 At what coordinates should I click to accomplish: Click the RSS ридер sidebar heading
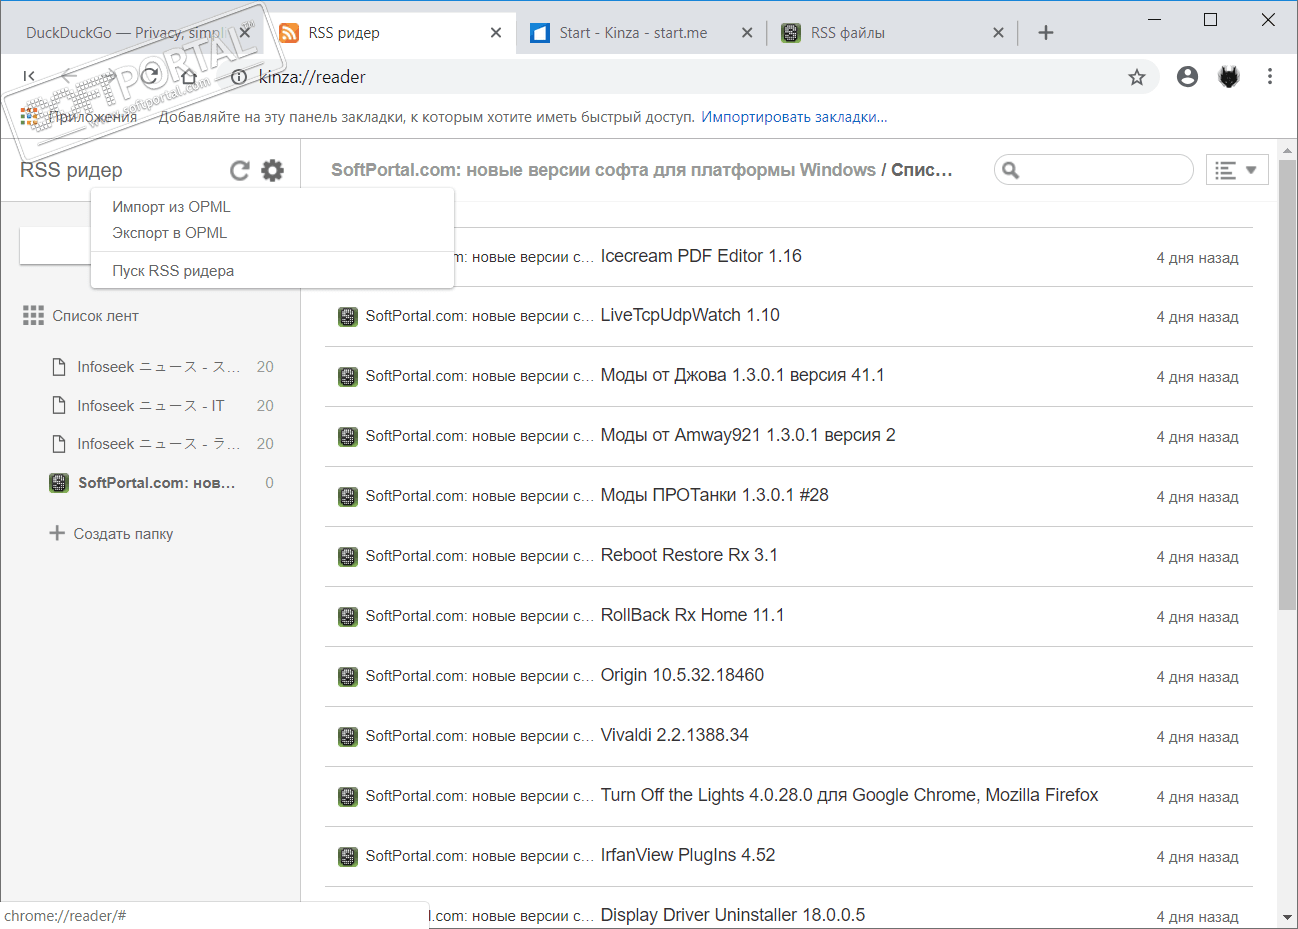(71, 170)
